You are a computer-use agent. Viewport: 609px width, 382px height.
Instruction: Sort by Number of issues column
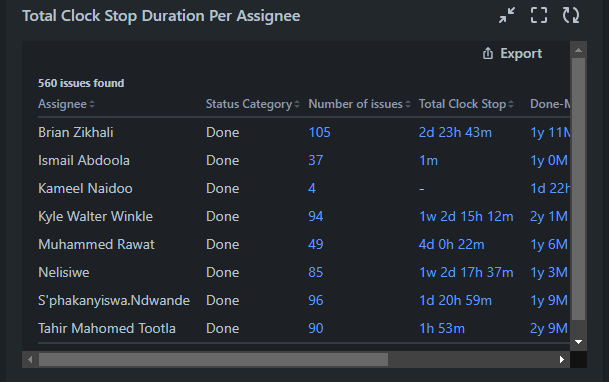(x=359, y=104)
